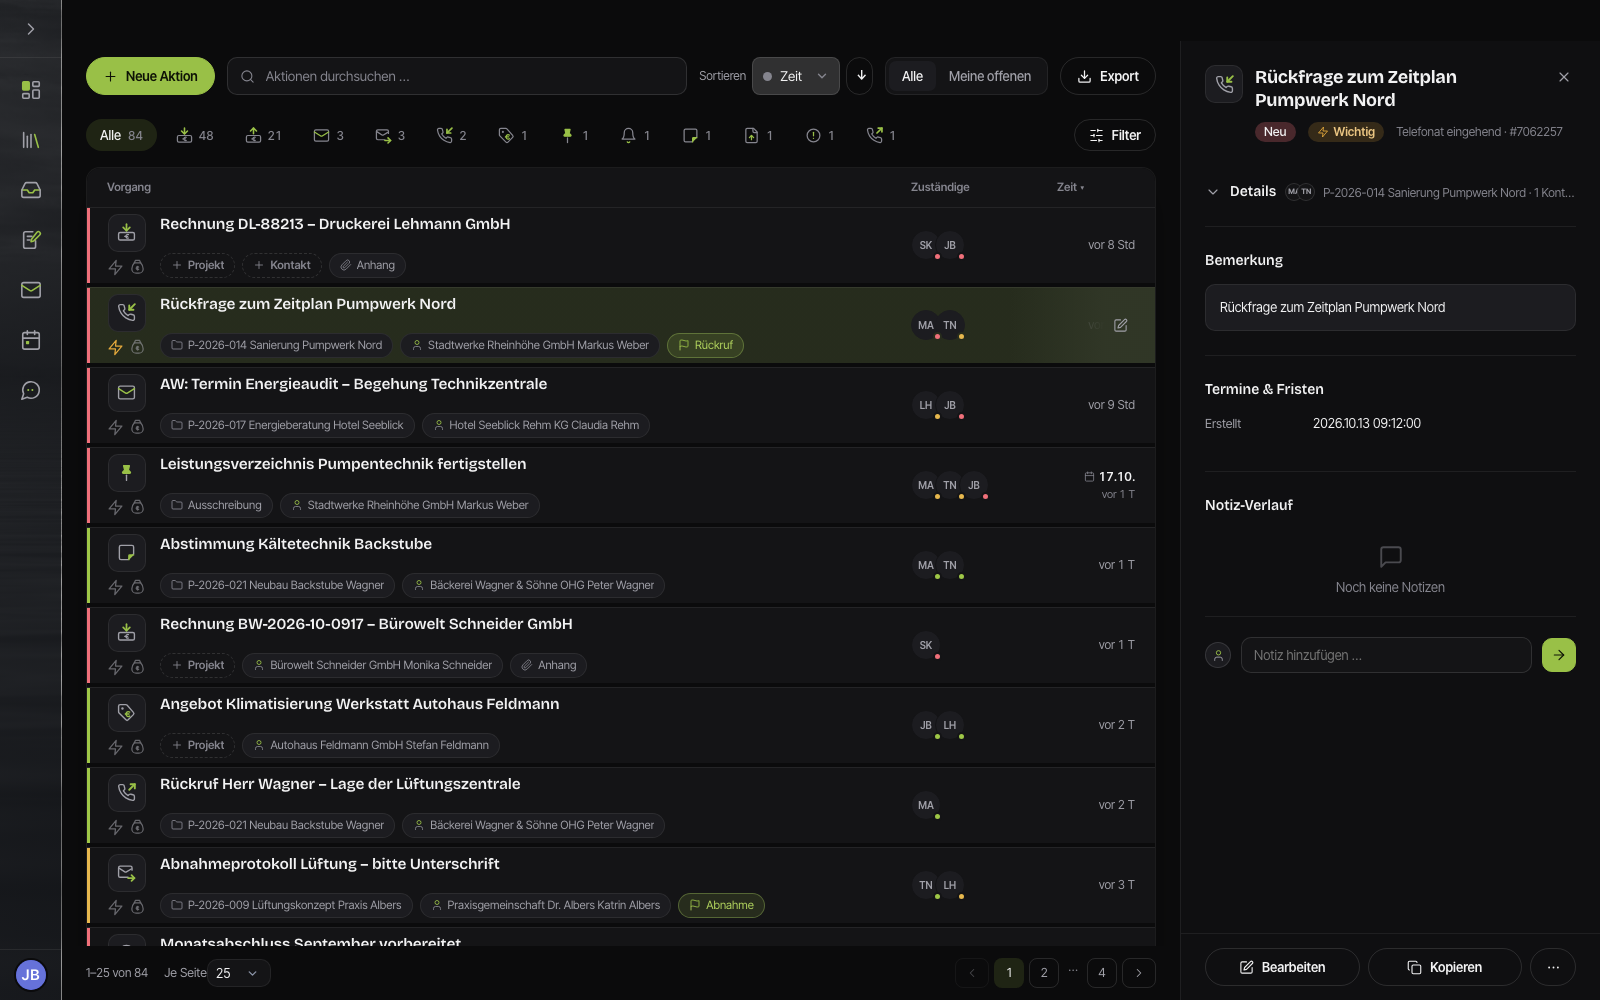
Task: Open the library icon in the sidebar
Action: 31,140
